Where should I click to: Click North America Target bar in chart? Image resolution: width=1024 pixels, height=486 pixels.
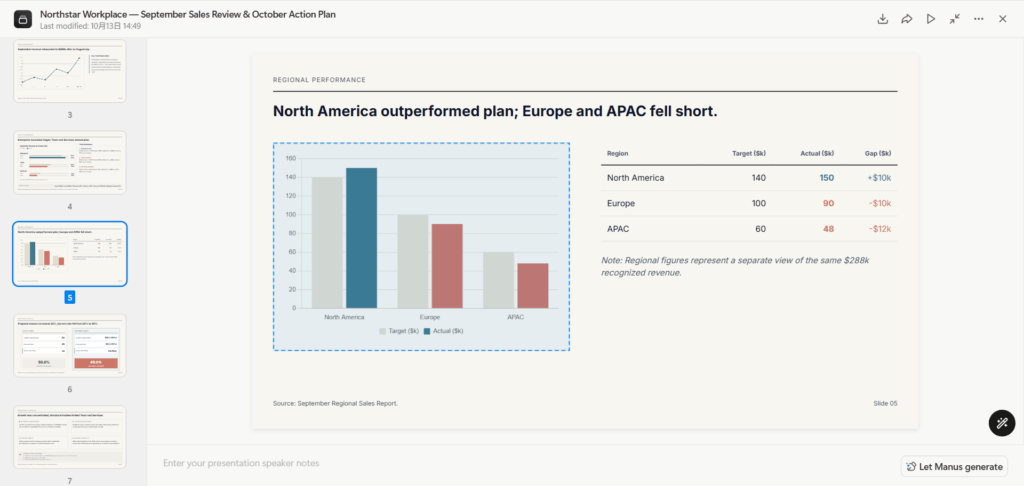327,242
